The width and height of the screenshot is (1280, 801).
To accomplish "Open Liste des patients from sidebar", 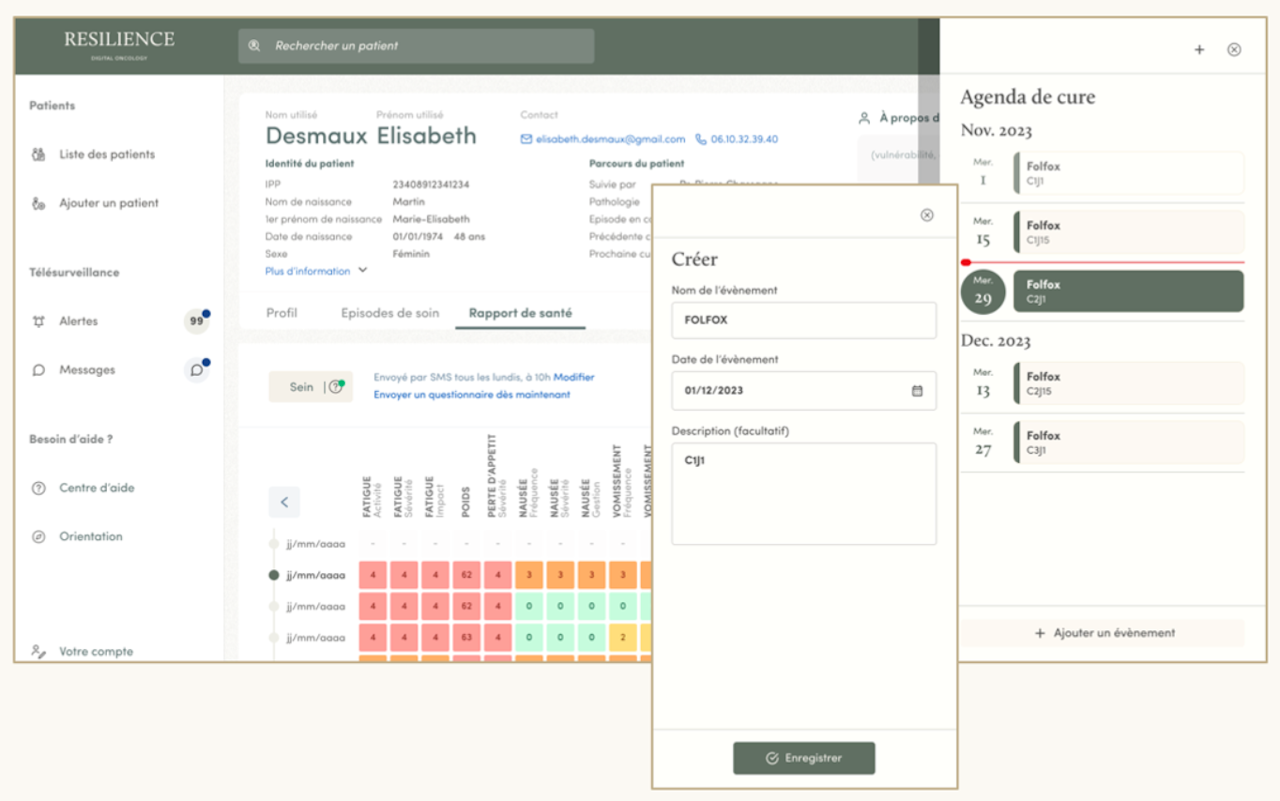I will coord(106,155).
